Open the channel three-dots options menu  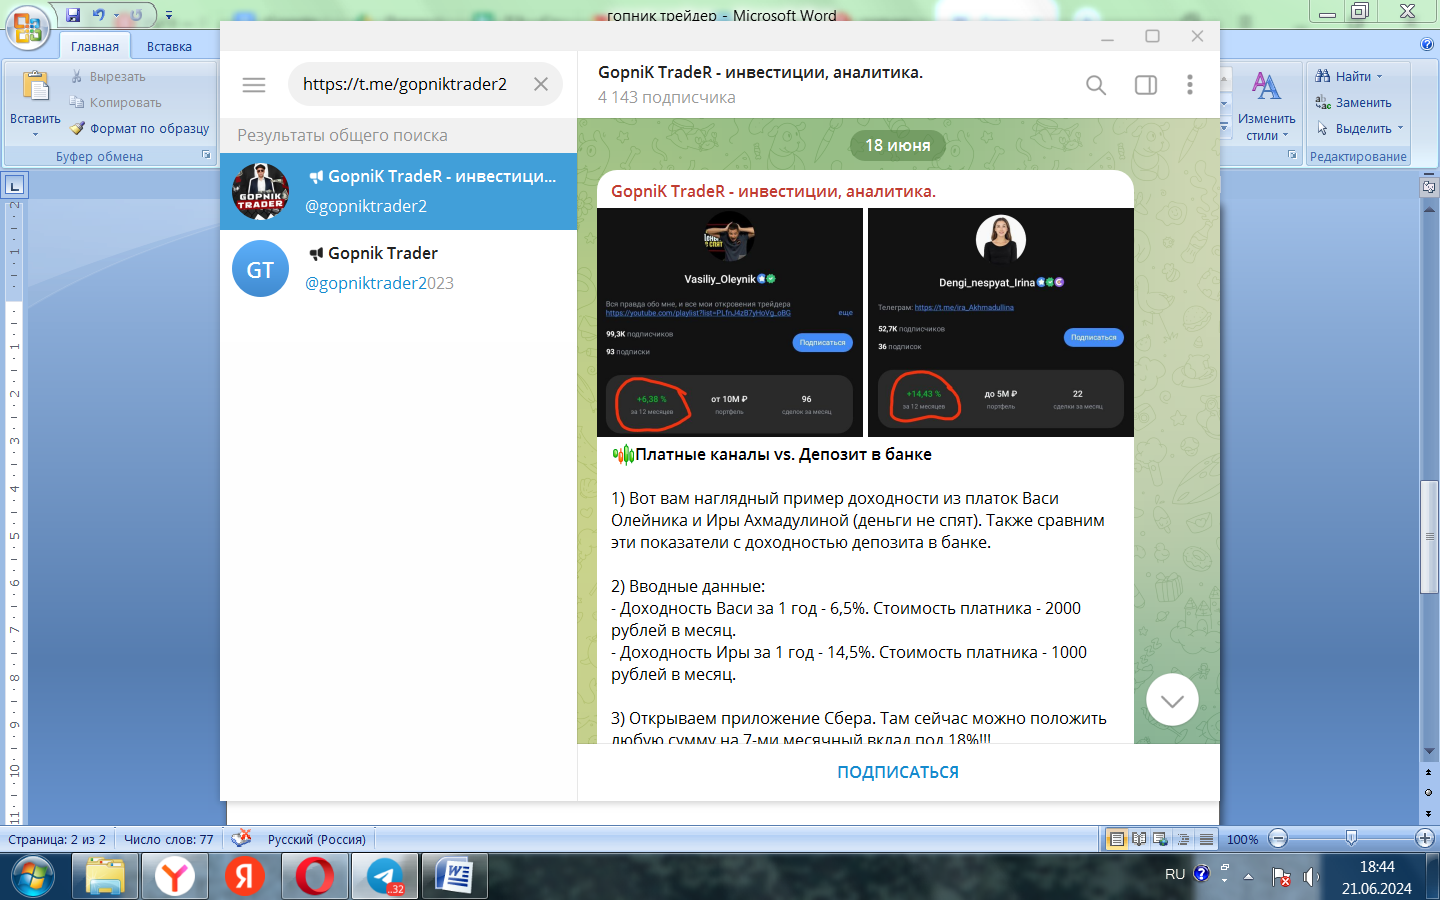[1190, 85]
